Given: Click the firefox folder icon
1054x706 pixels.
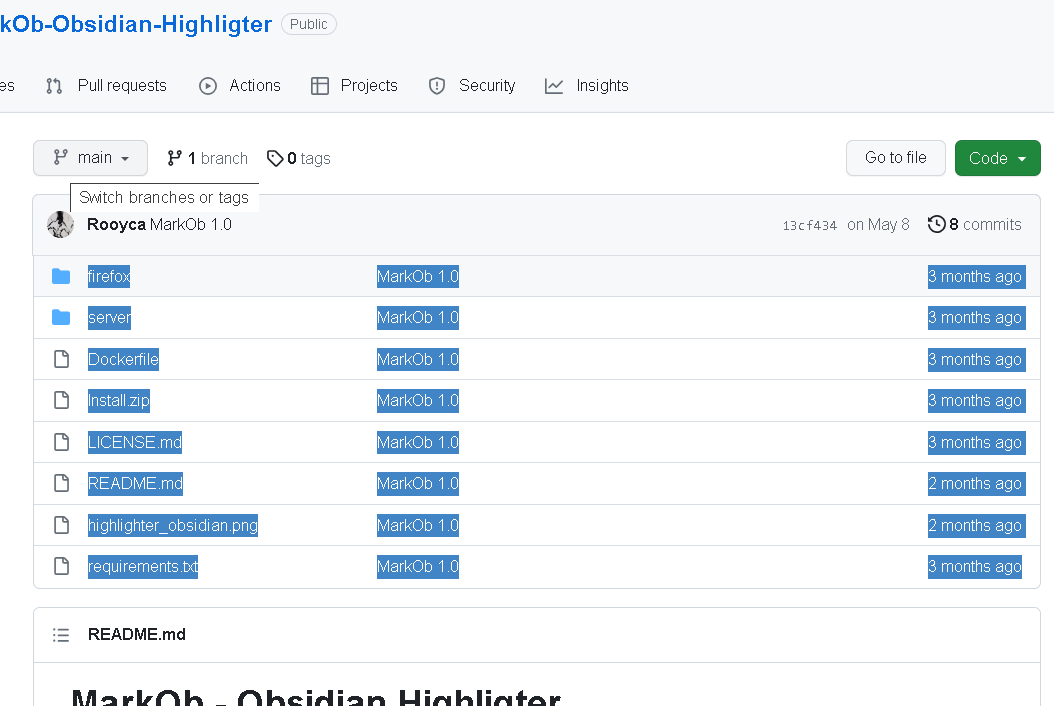Looking at the screenshot, I should (x=61, y=276).
